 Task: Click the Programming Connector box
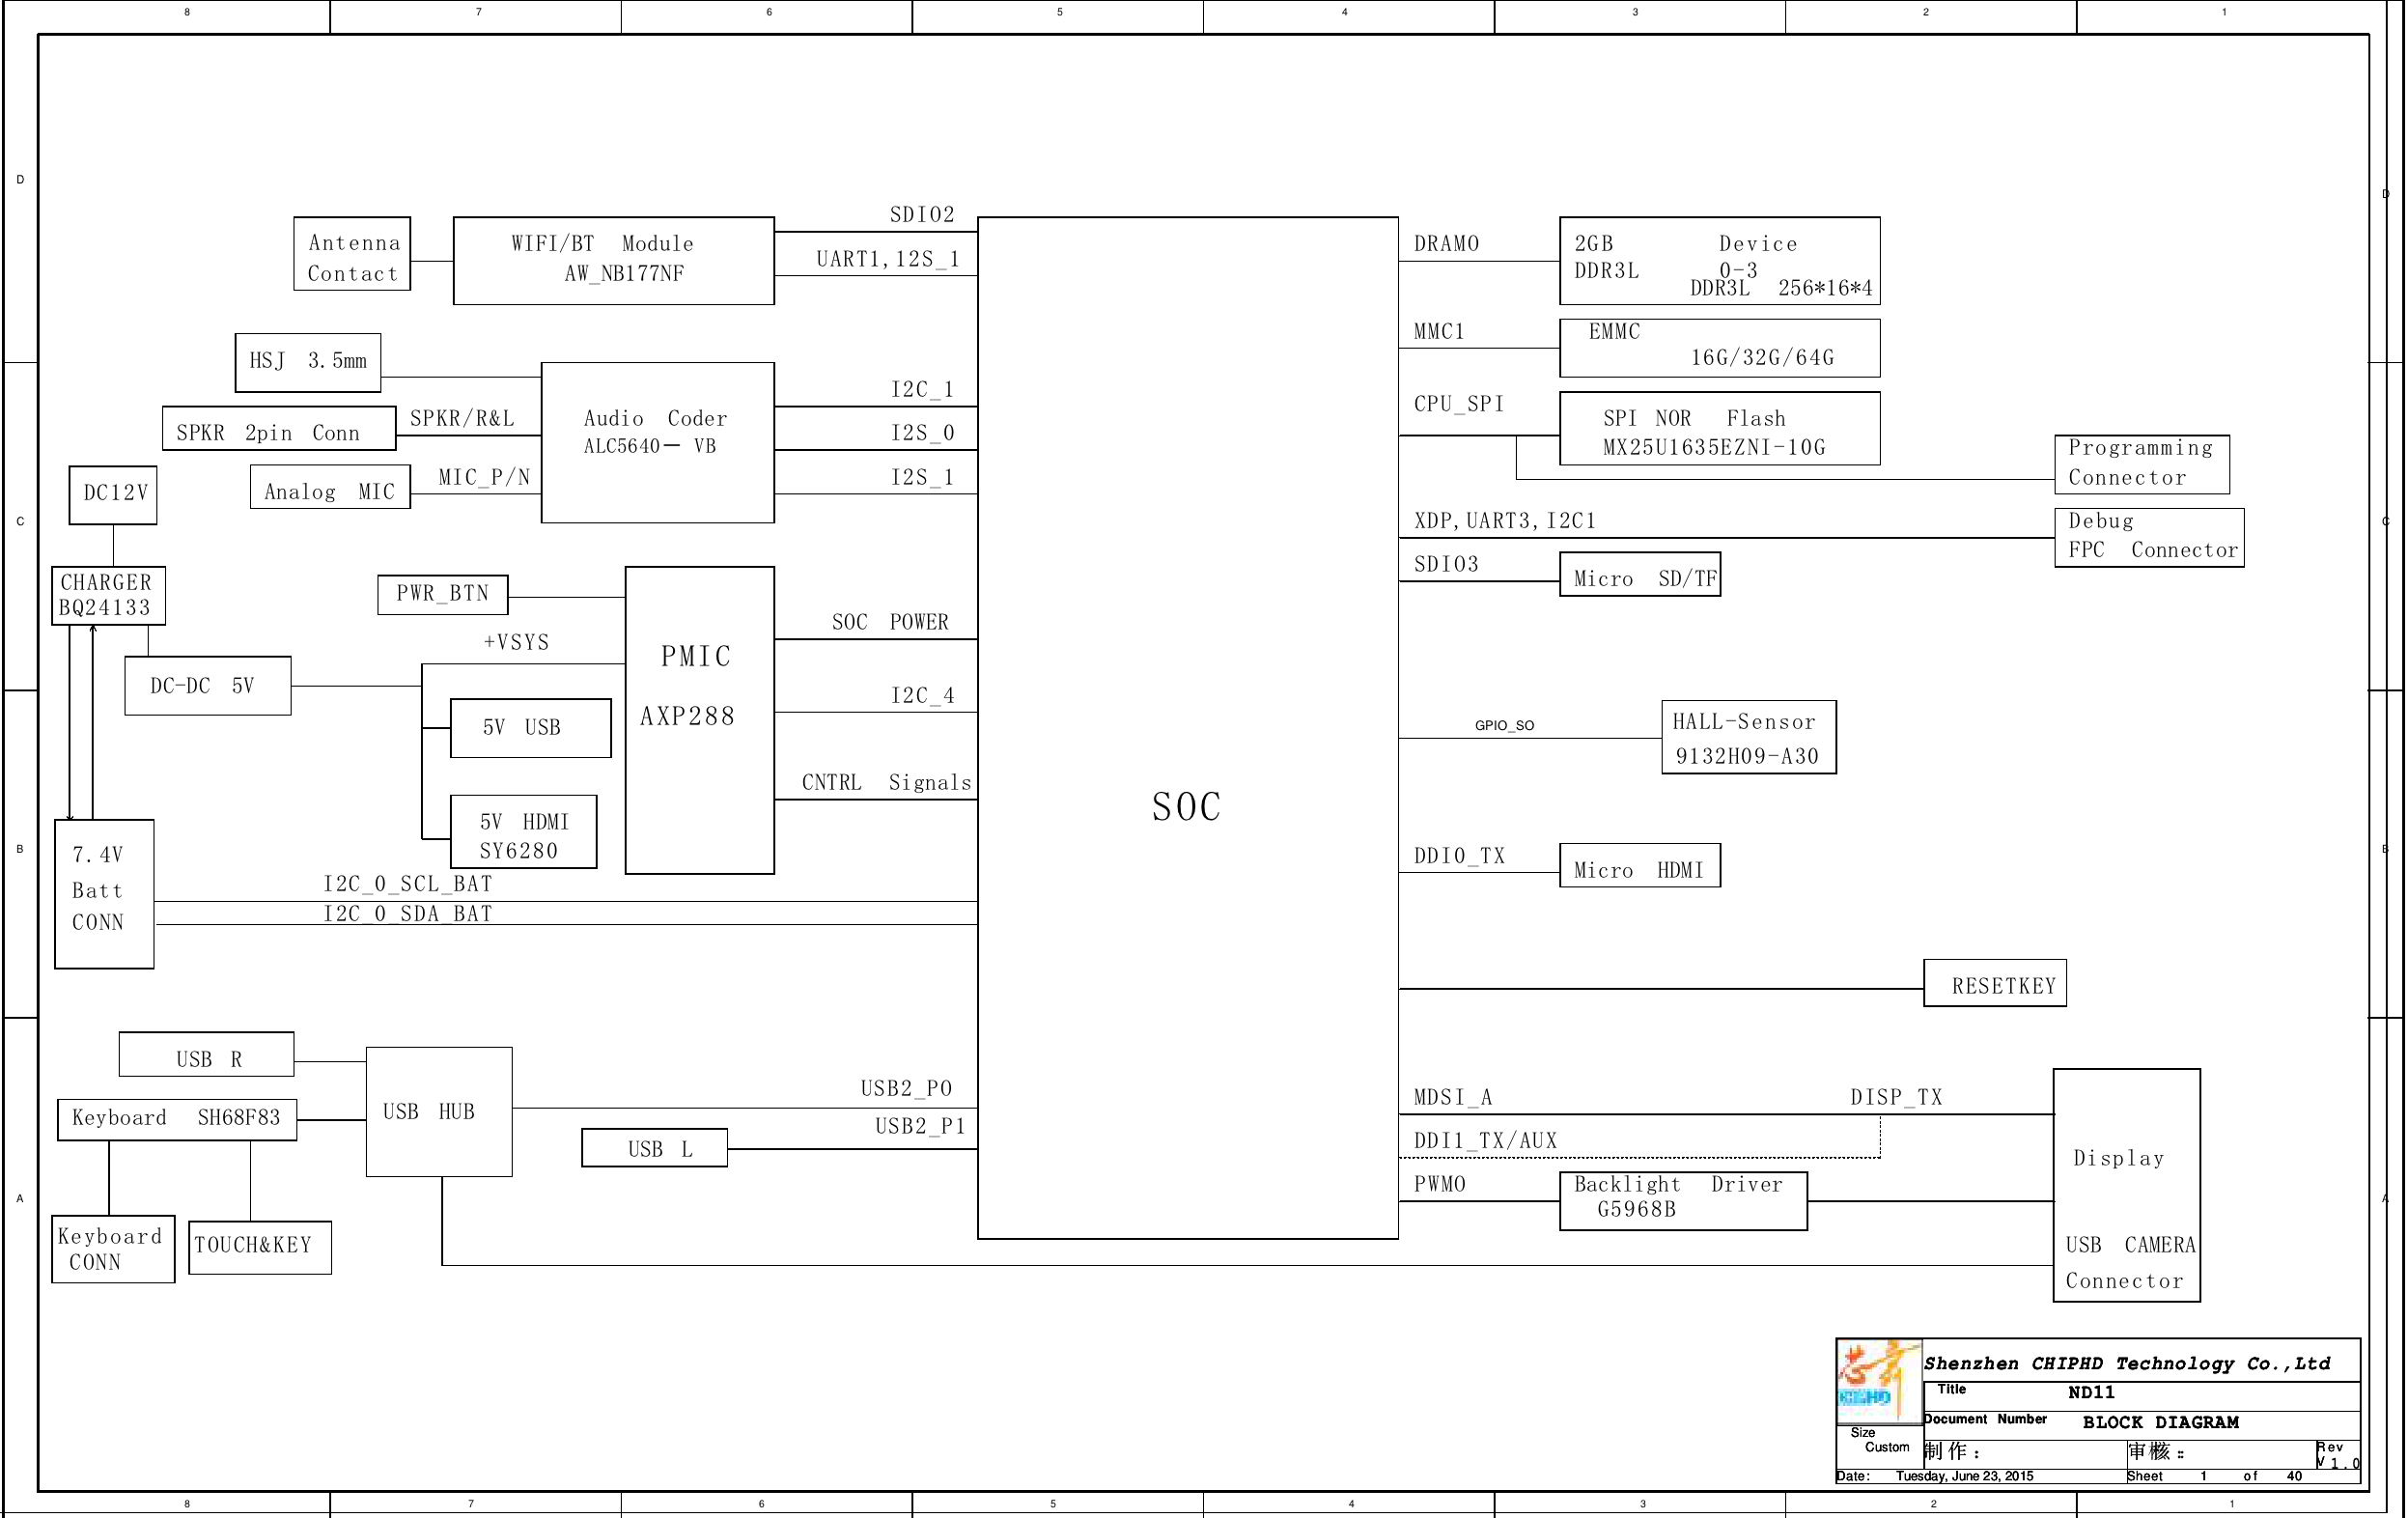pyautogui.click(x=2141, y=464)
